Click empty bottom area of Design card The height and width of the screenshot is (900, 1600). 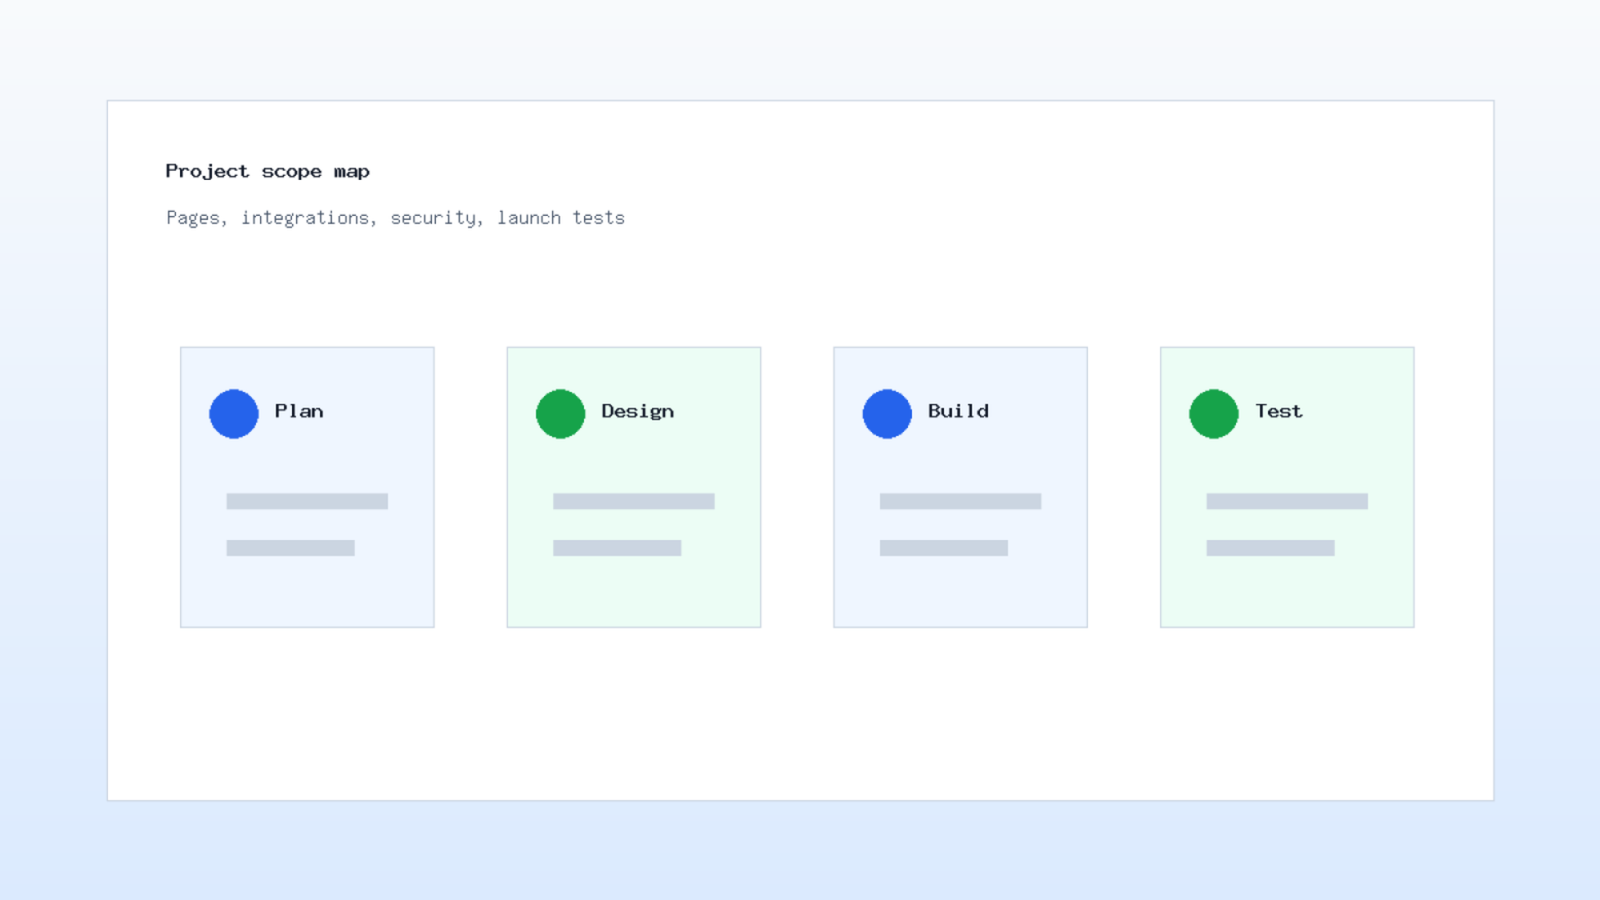click(634, 592)
